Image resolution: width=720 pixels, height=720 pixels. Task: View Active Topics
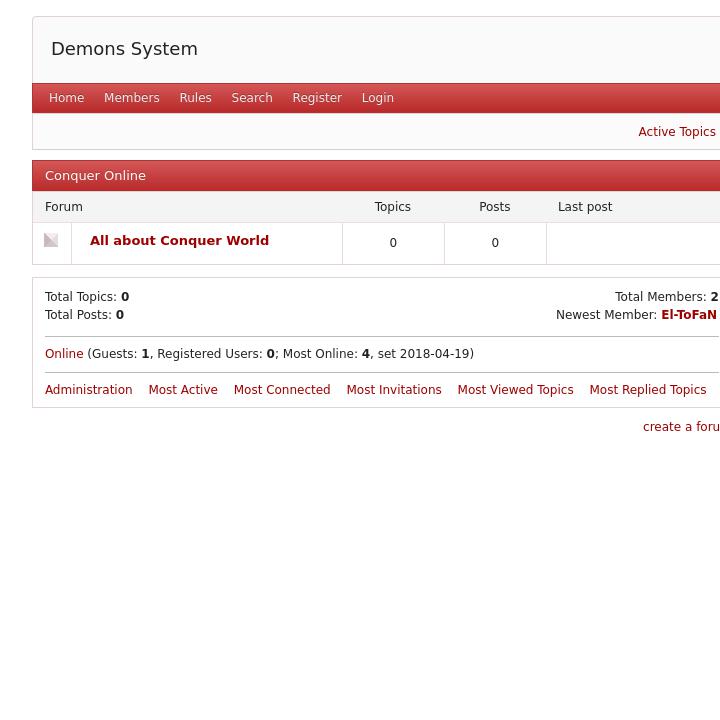point(676,132)
